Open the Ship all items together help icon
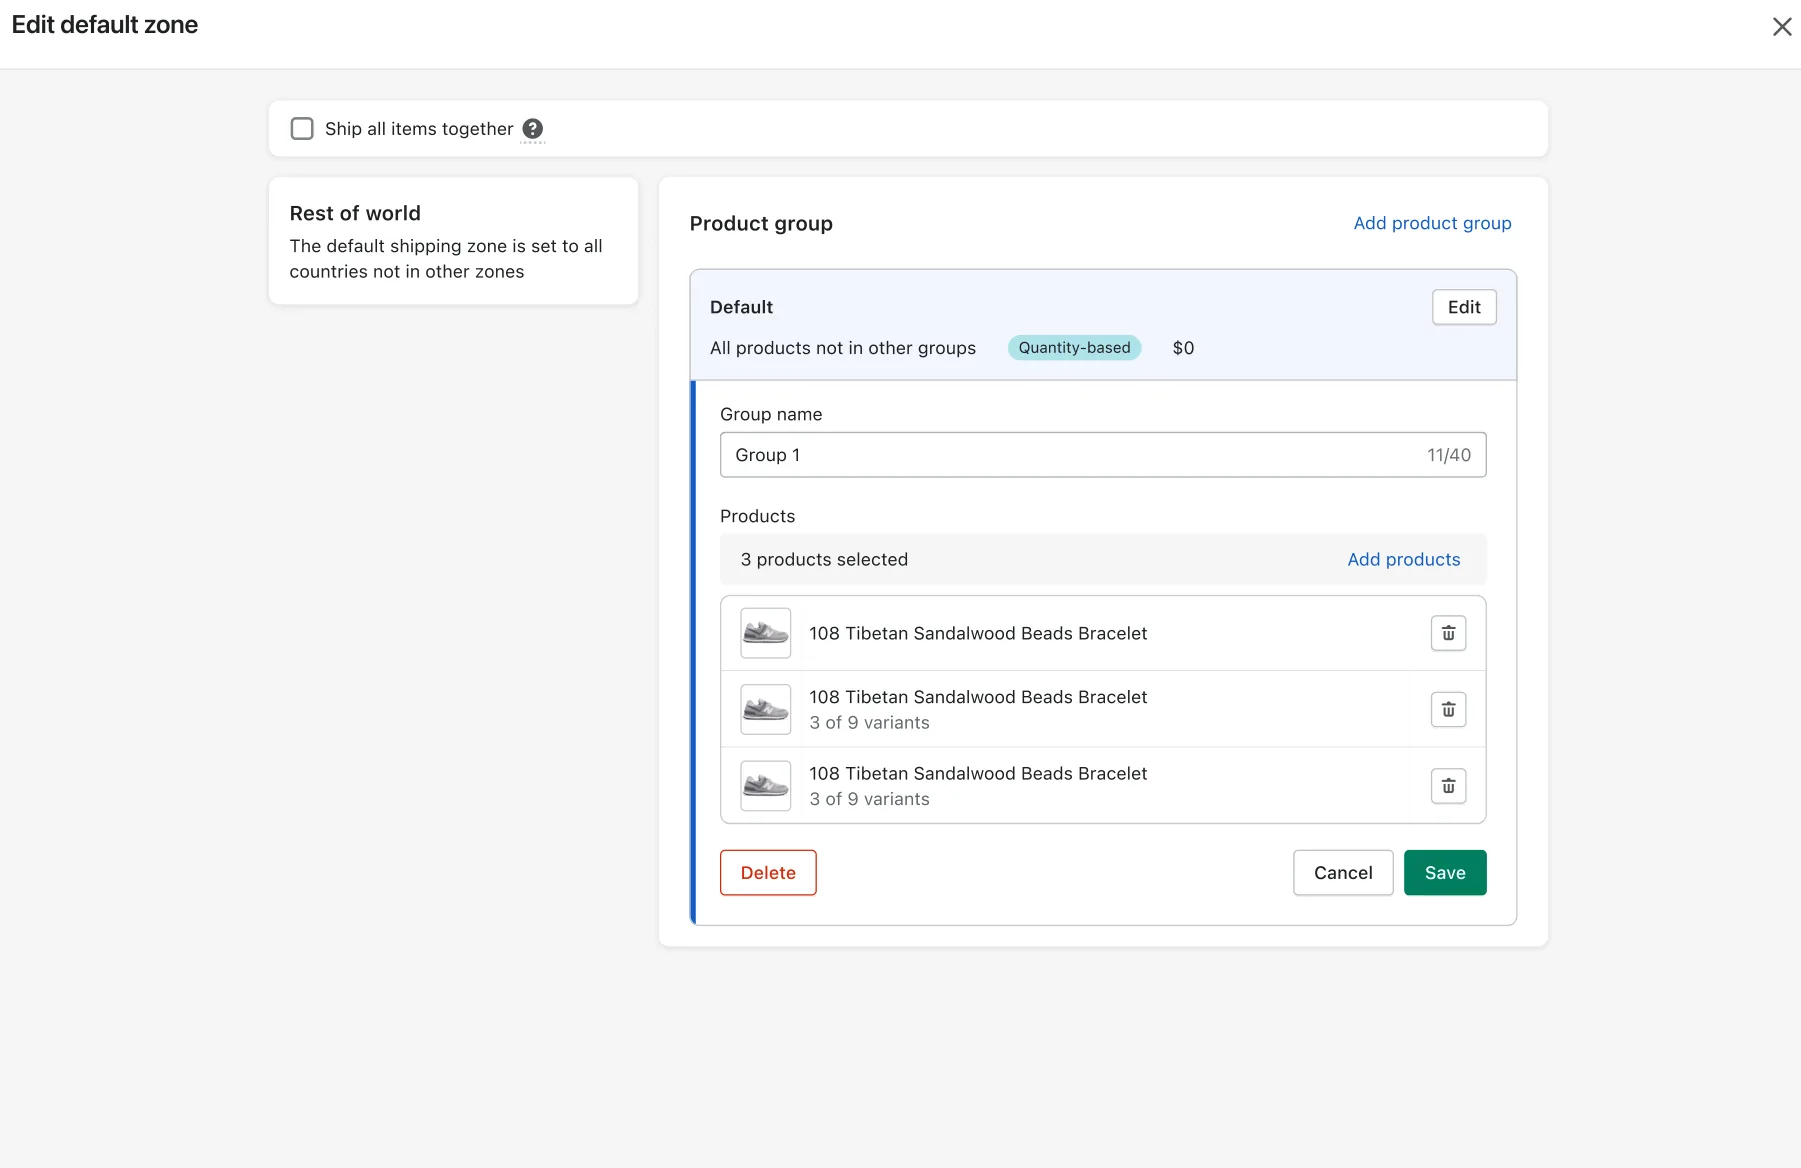The height and width of the screenshot is (1168, 1801). point(533,129)
